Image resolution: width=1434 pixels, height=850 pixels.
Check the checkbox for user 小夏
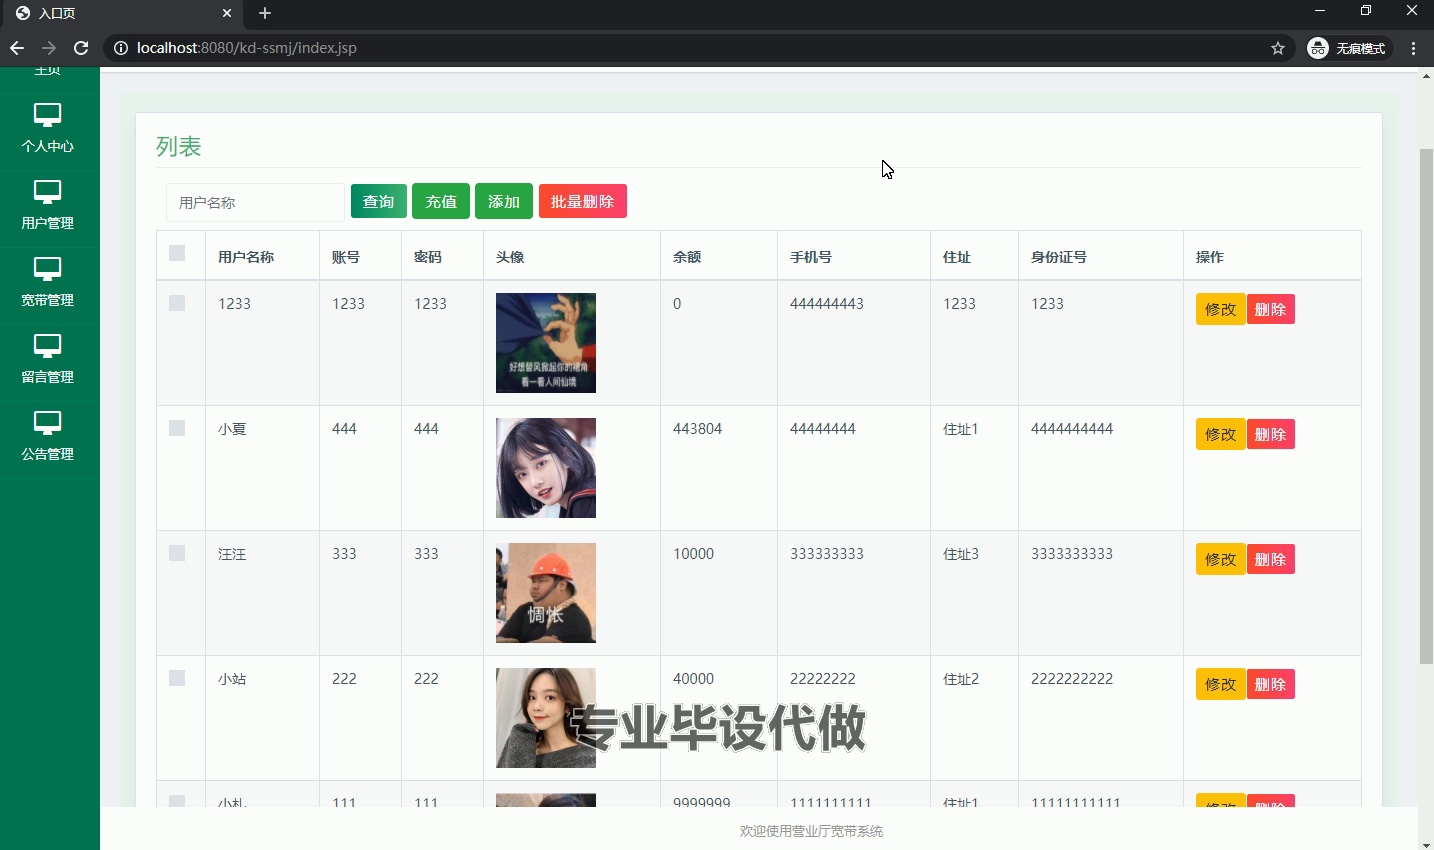point(177,428)
